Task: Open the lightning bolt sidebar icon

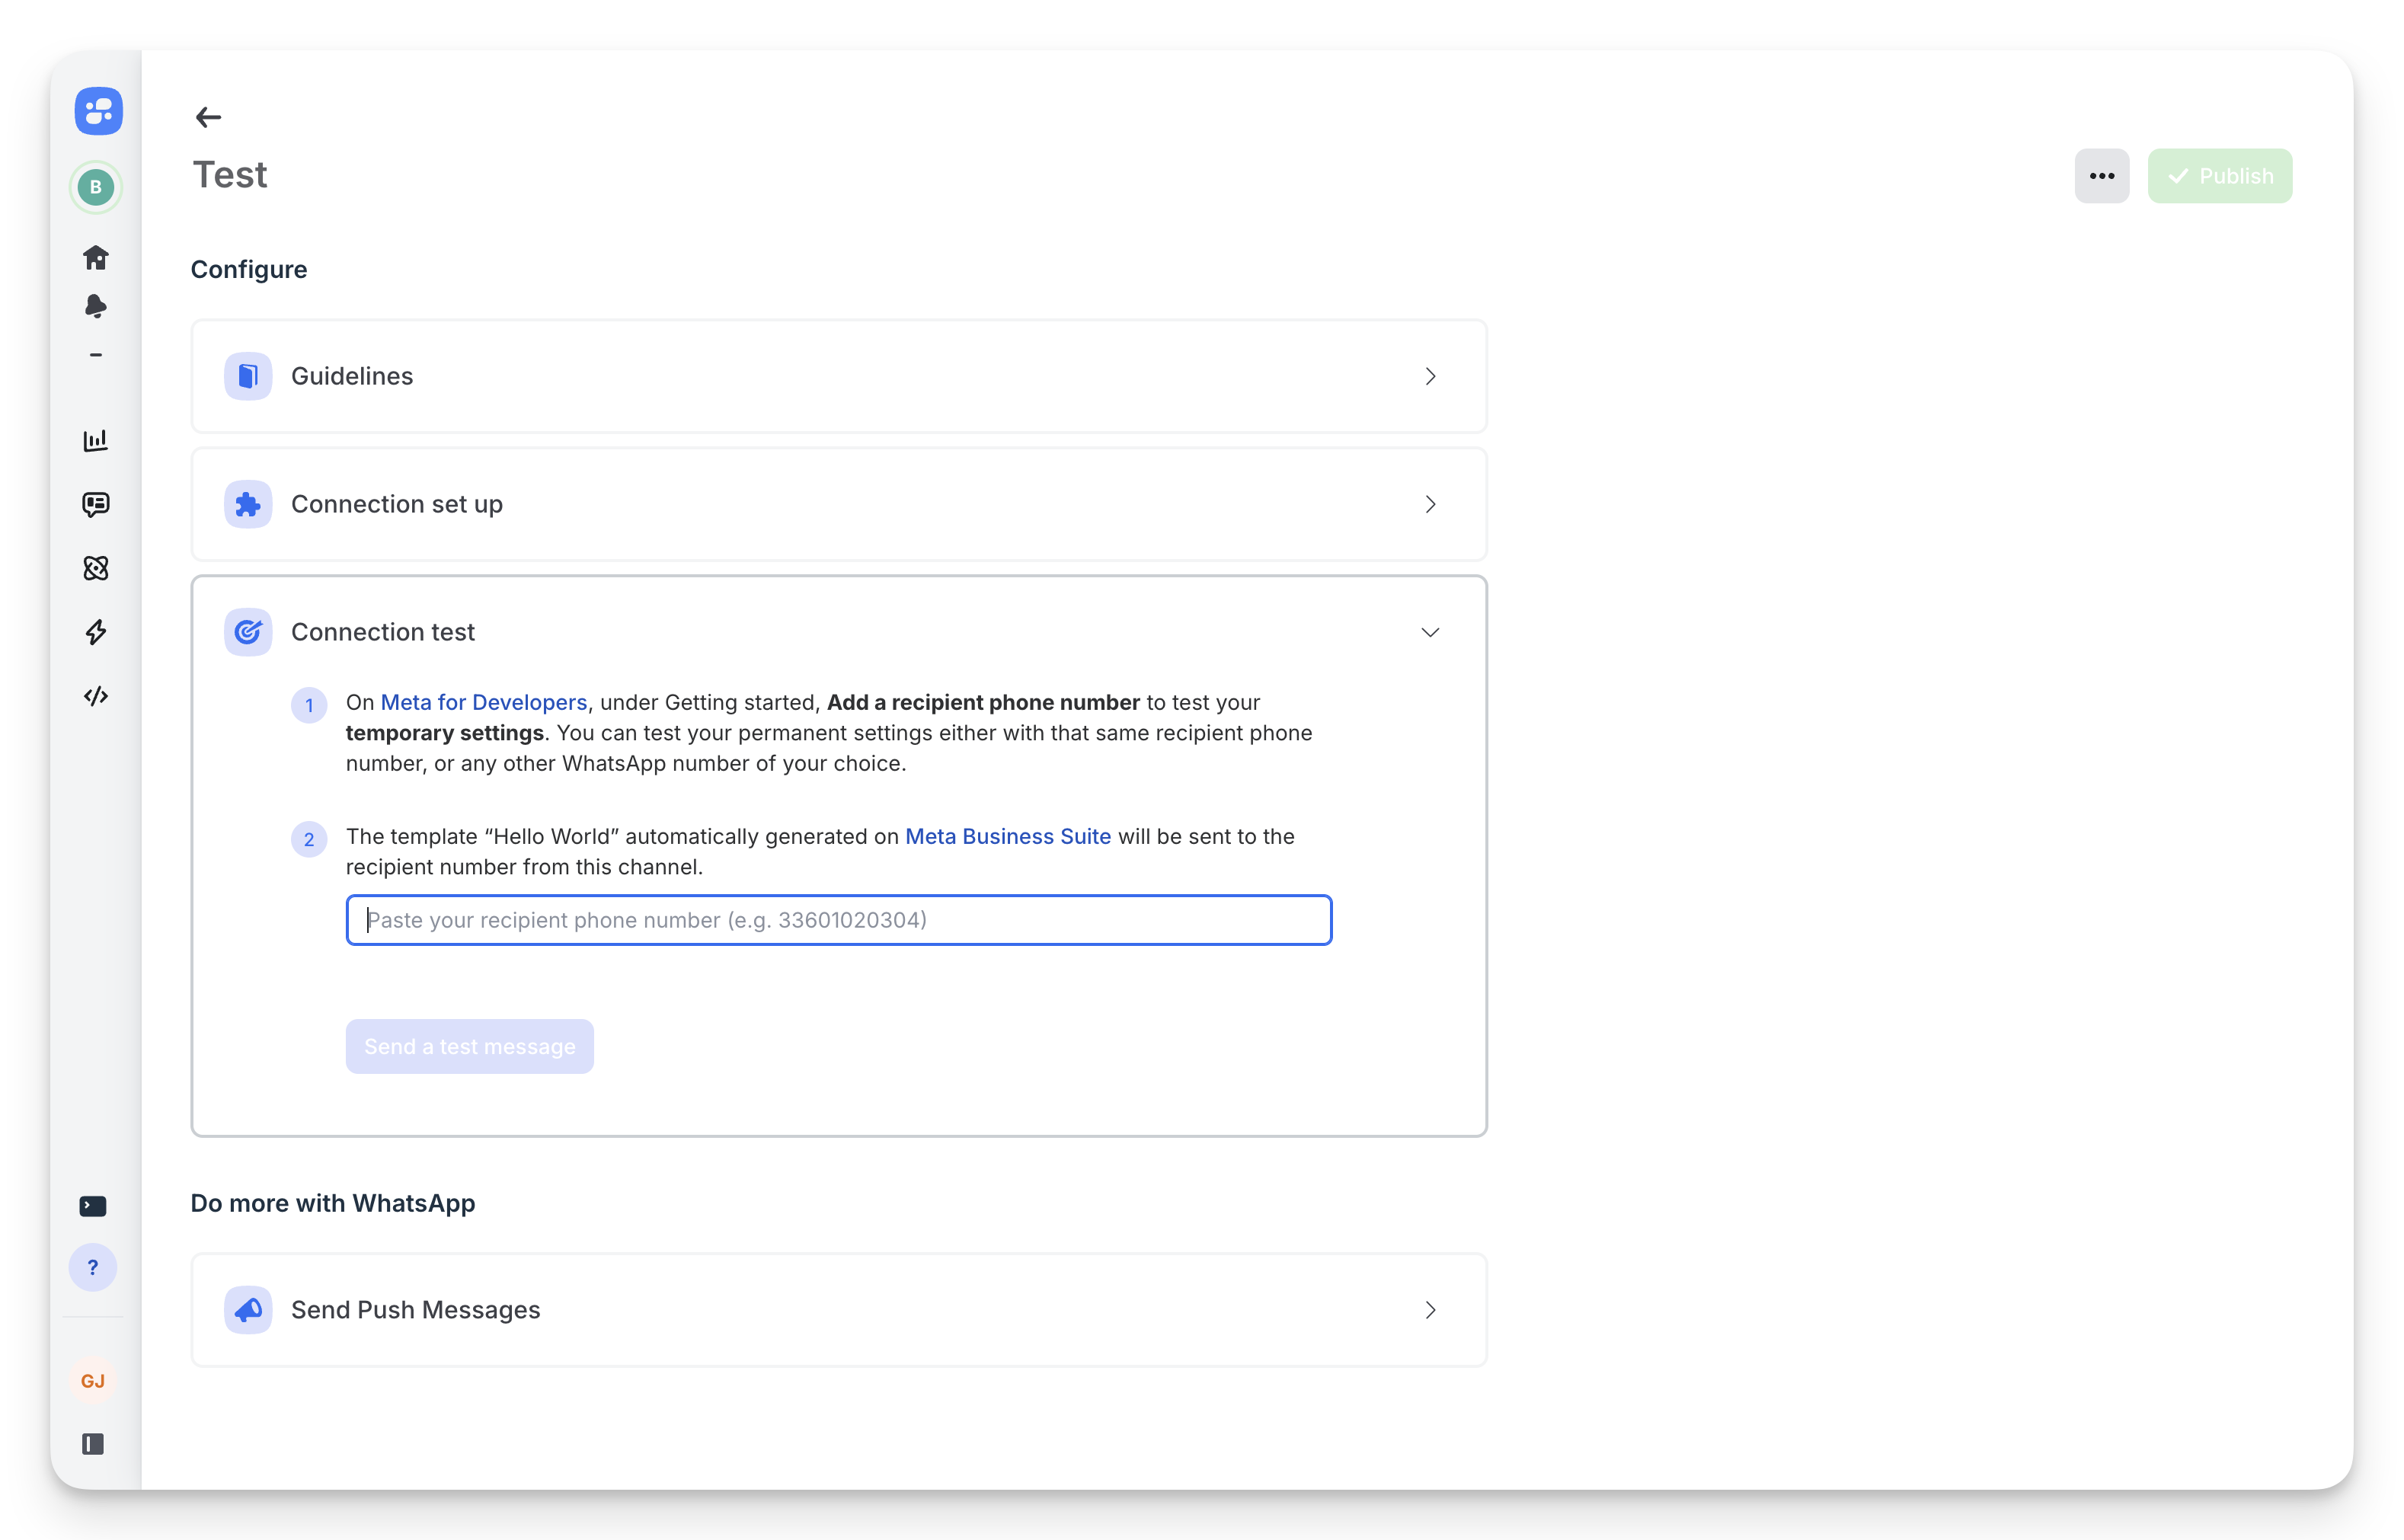Action: click(96, 632)
